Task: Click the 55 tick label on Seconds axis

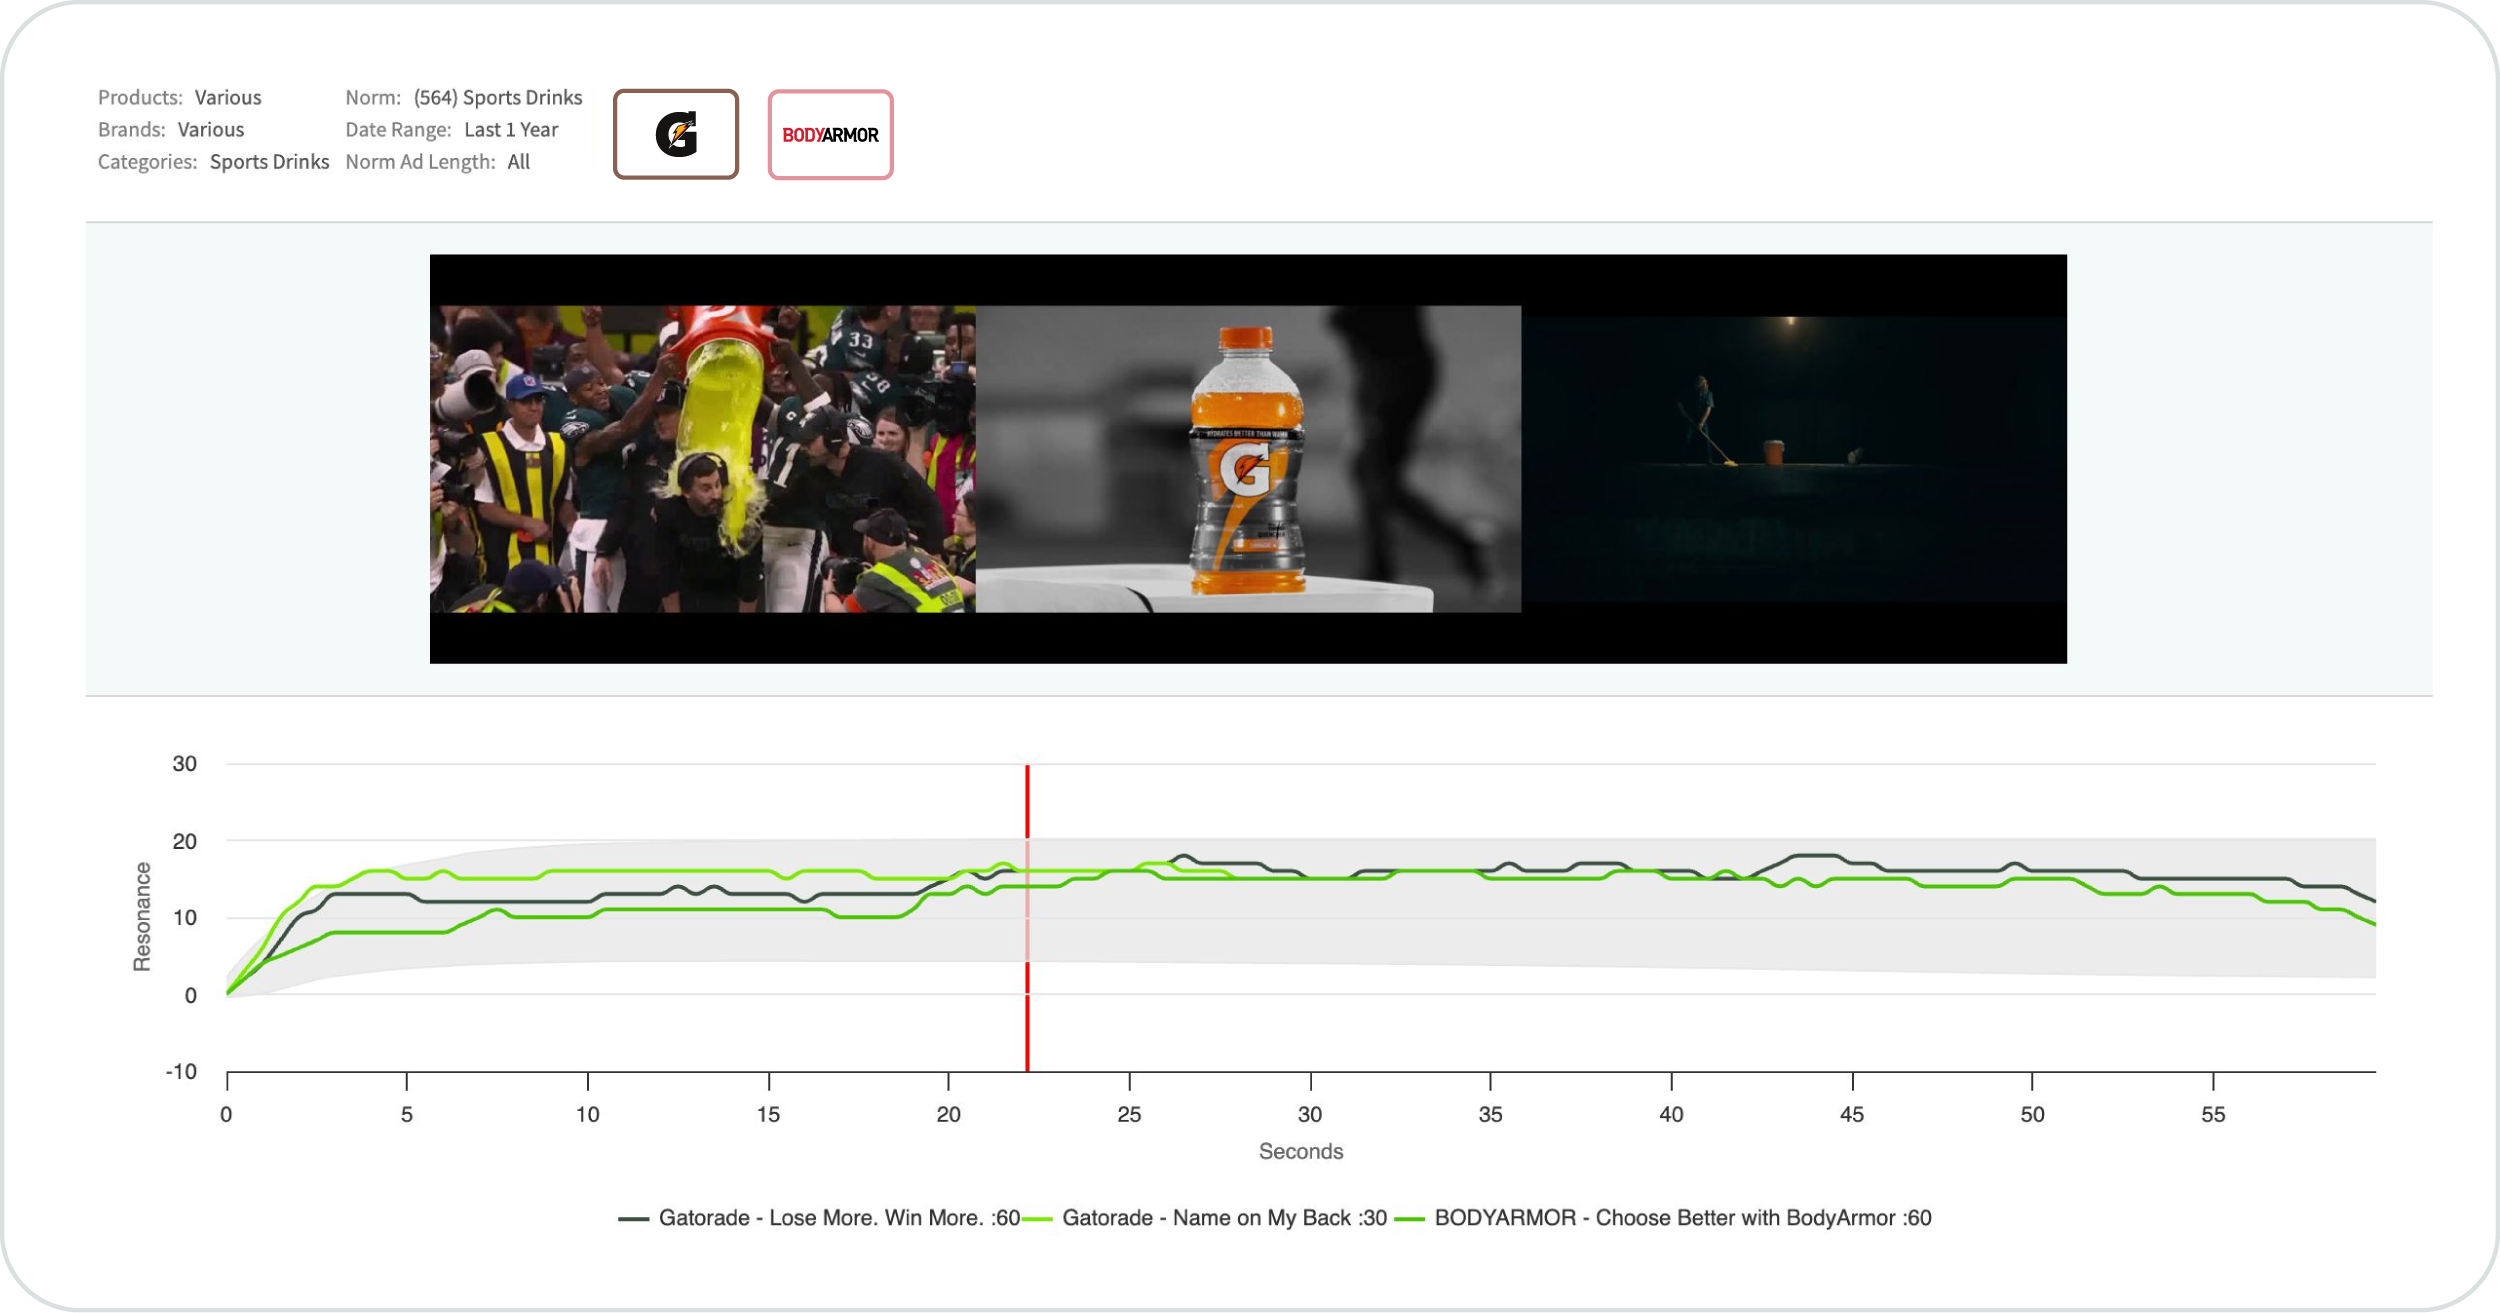Action: point(2213,1114)
